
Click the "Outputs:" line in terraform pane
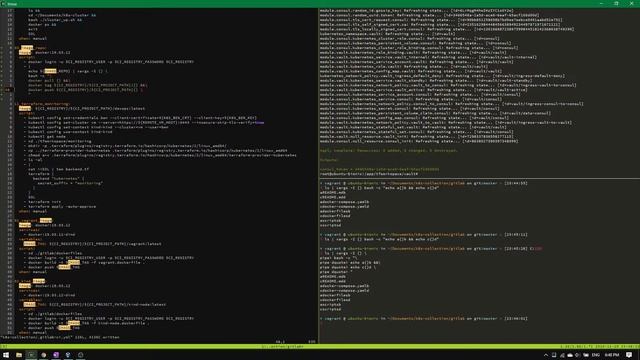coord(329,160)
